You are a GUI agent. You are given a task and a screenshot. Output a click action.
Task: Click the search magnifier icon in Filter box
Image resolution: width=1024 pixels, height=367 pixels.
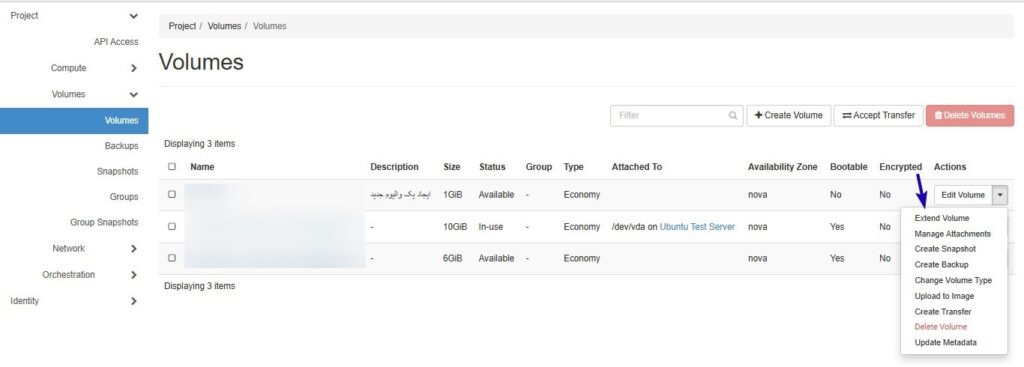click(x=733, y=116)
